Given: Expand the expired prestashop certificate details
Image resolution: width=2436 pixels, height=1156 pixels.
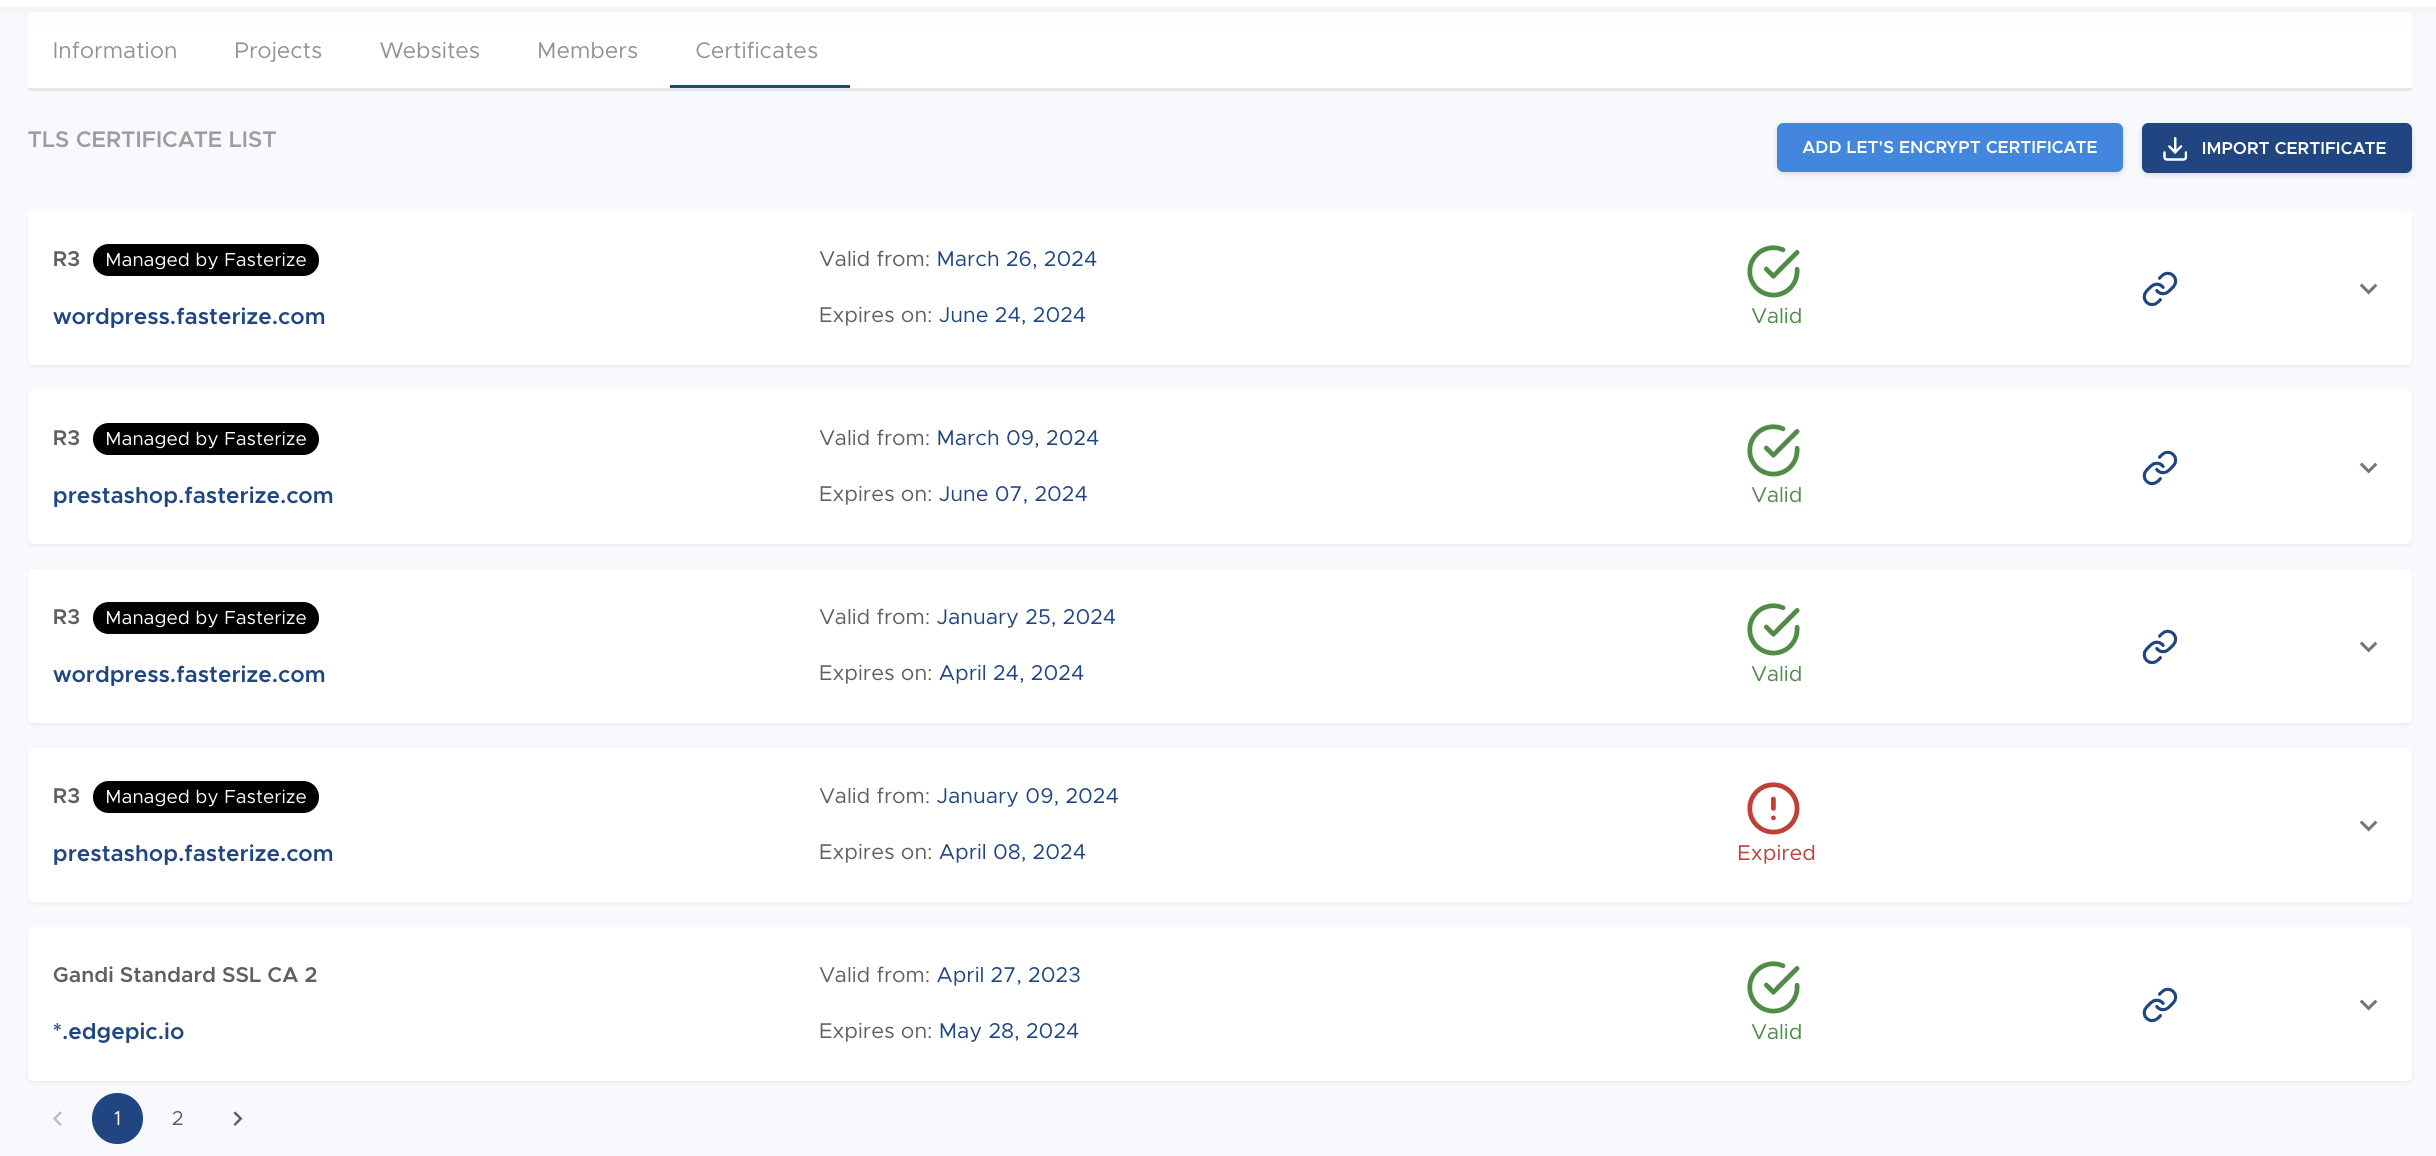Looking at the screenshot, I should [2368, 826].
